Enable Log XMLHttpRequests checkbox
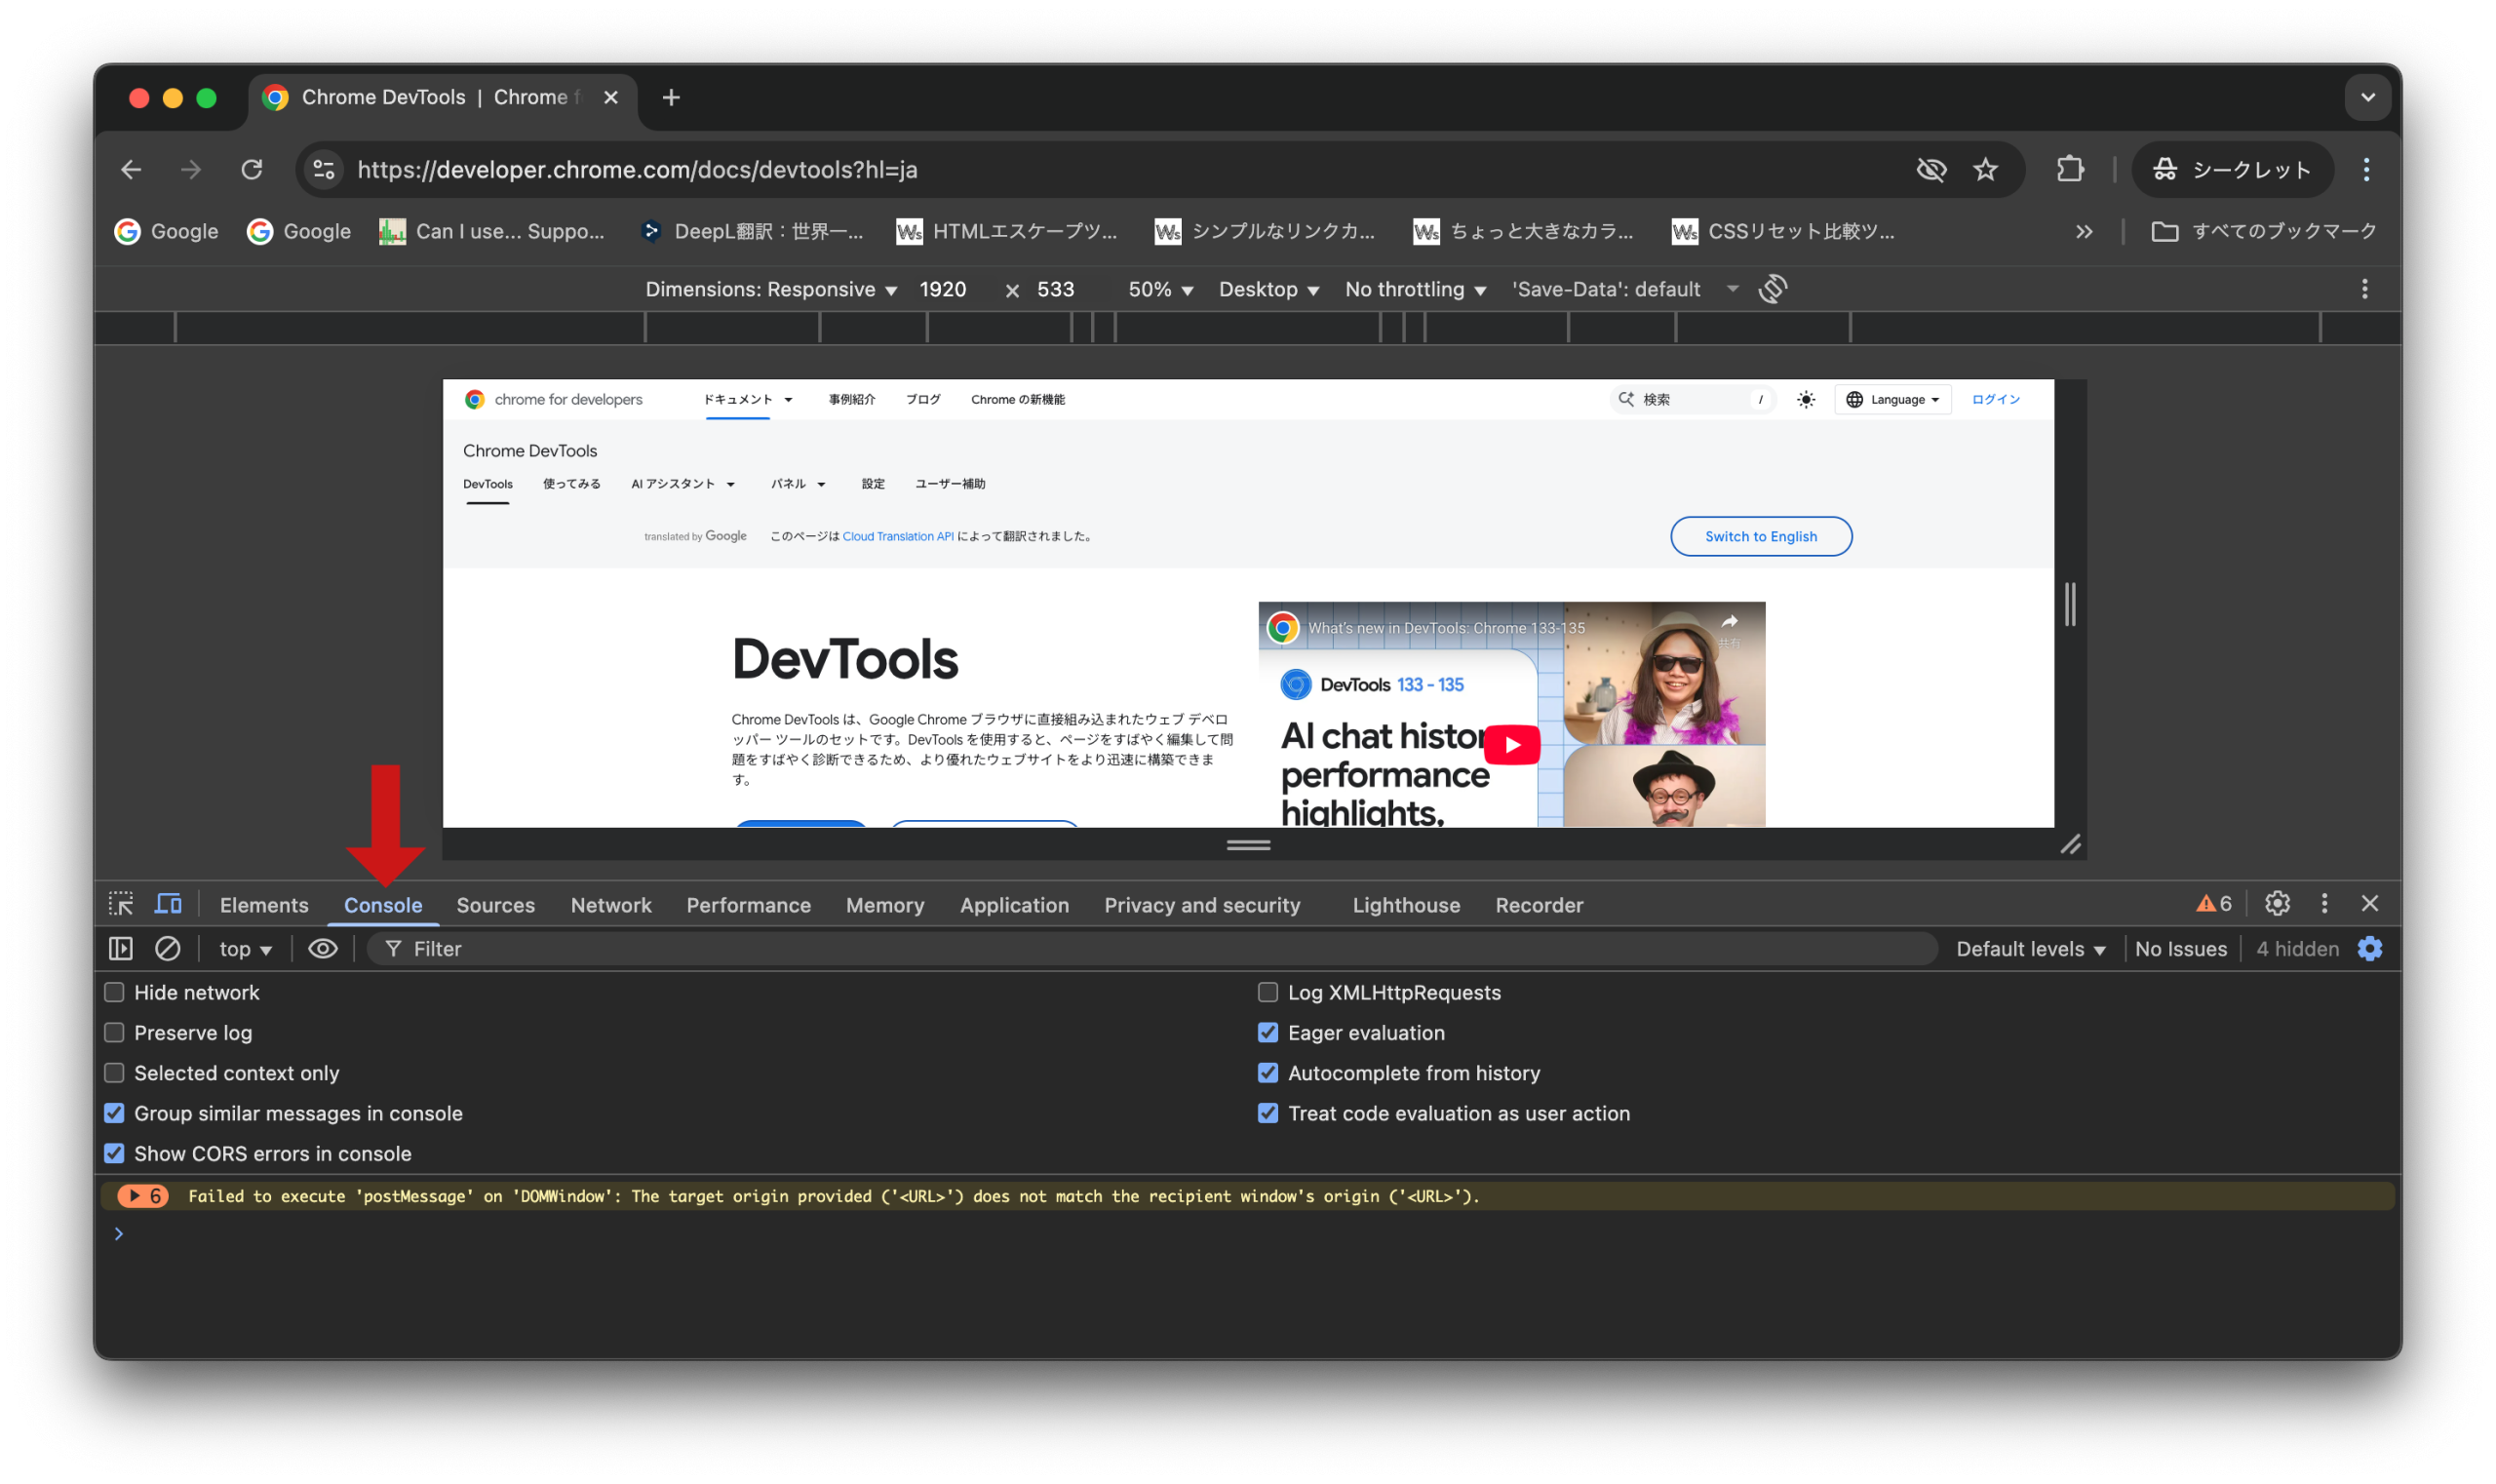The height and width of the screenshot is (1484, 2496). (x=1267, y=992)
